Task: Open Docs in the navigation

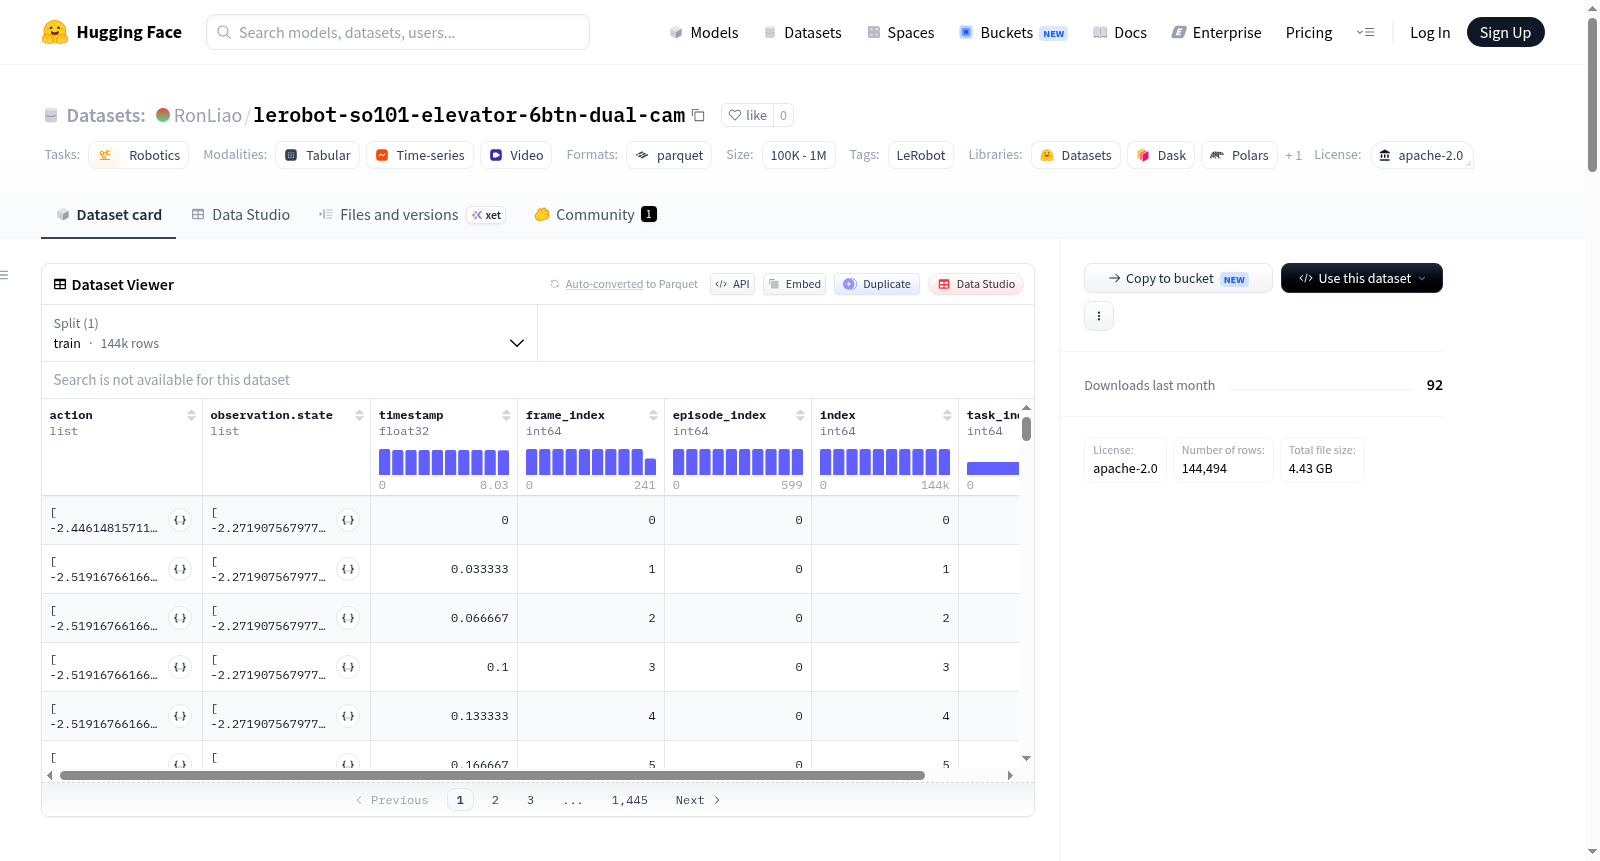Action: tap(1120, 32)
